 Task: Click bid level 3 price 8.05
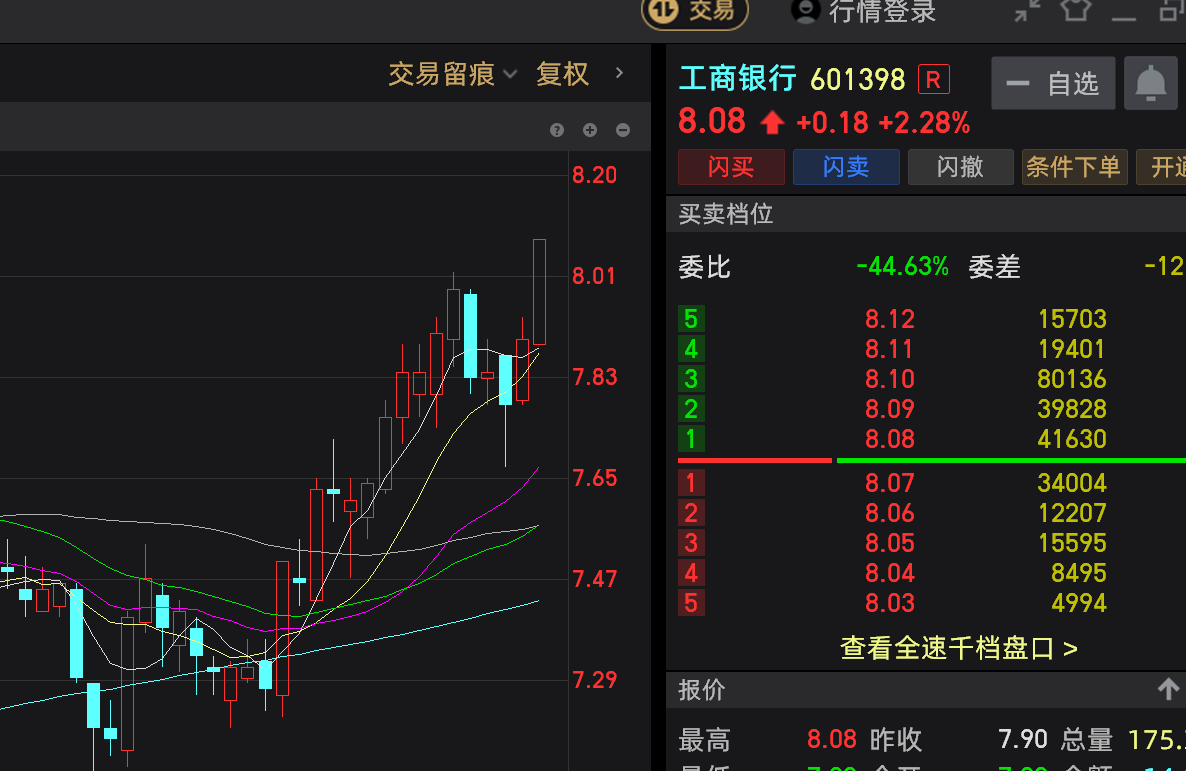(x=890, y=543)
